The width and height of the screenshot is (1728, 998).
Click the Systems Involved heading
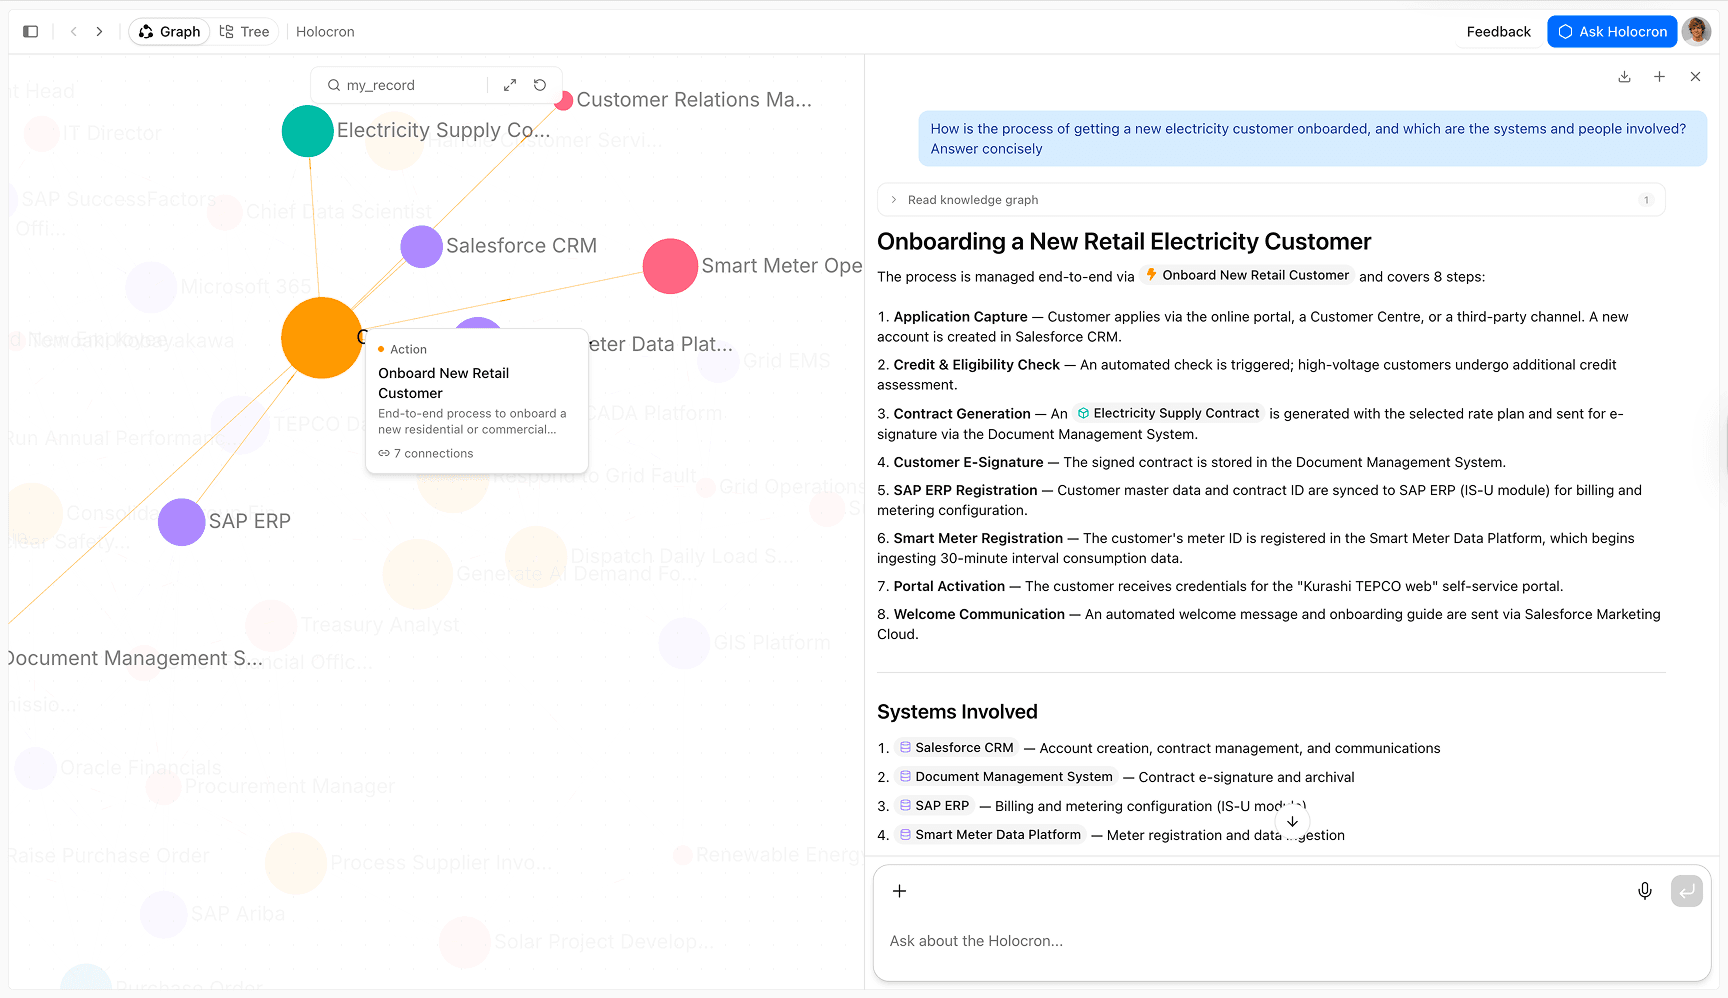[x=957, y=712]
